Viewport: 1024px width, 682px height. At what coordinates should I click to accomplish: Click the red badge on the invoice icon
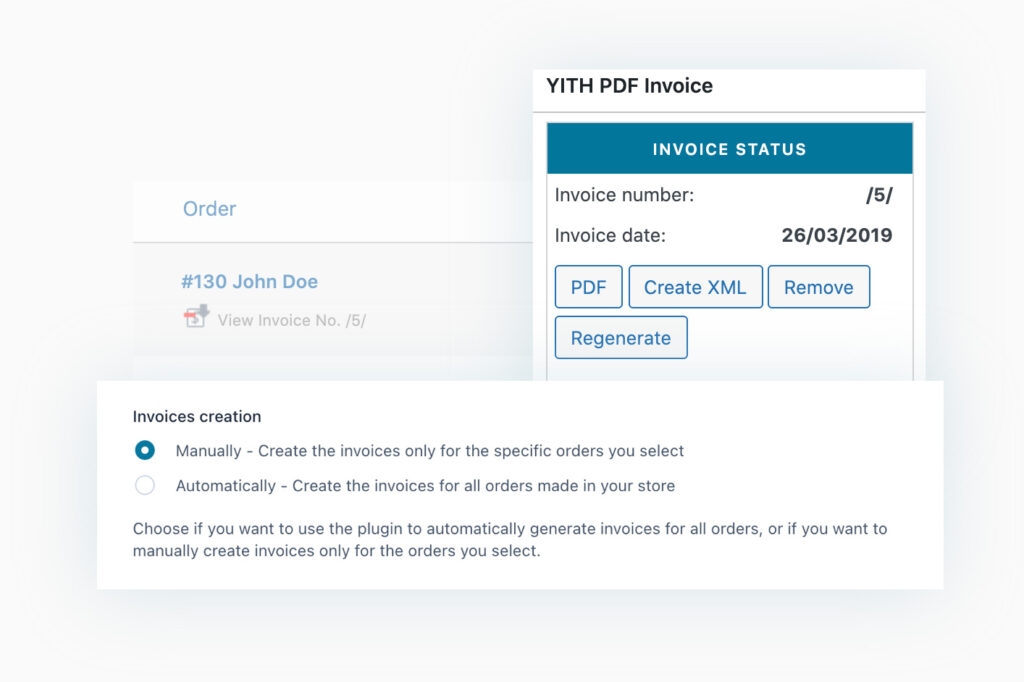[191, 313]
